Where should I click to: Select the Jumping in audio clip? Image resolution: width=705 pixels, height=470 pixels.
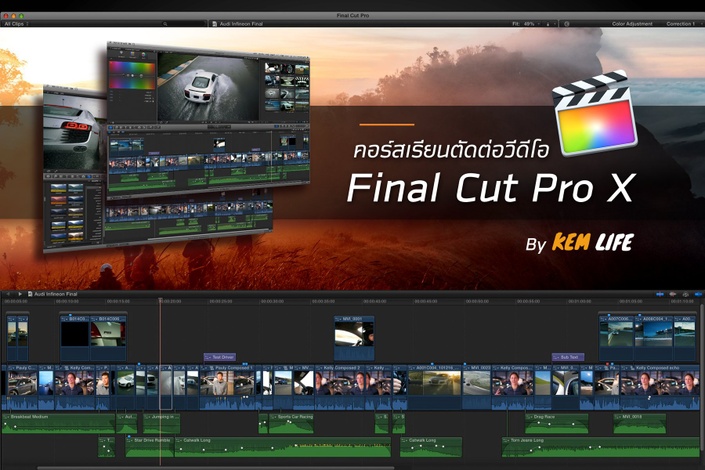coord(162,424)
